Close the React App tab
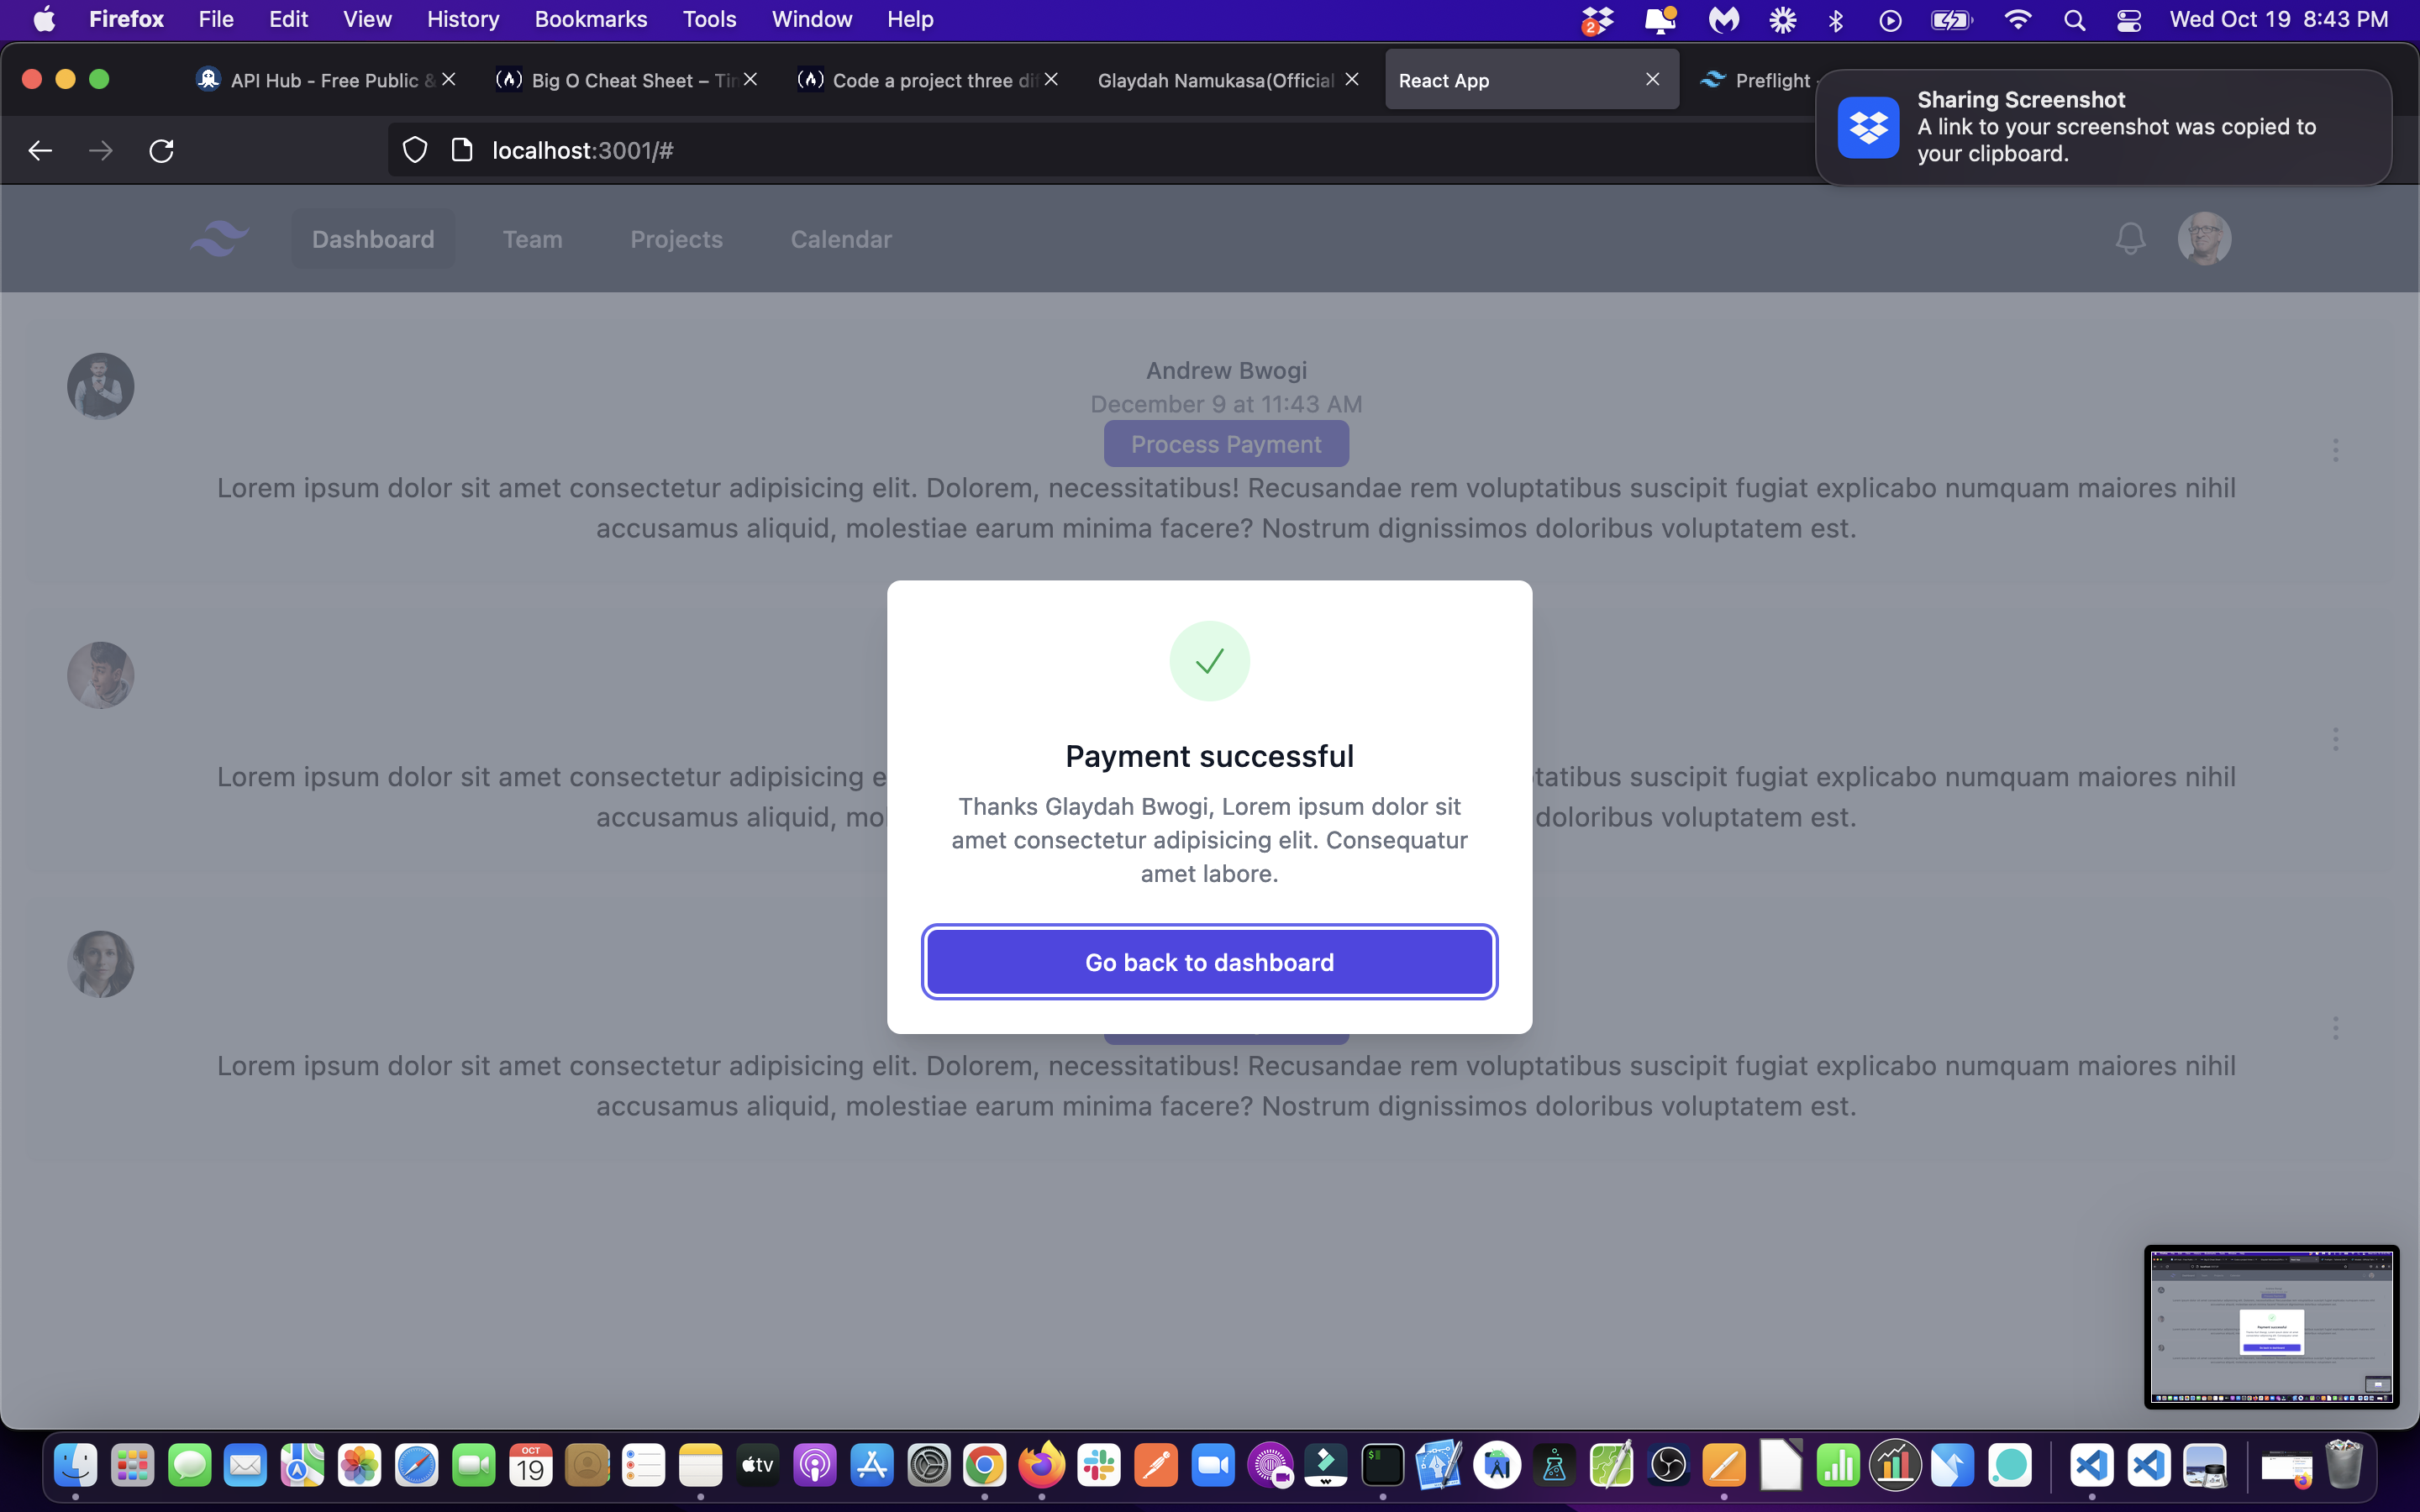The width and height of the screenshot is (2420, 1512). pyautogui.click(x=1652, y=79)
